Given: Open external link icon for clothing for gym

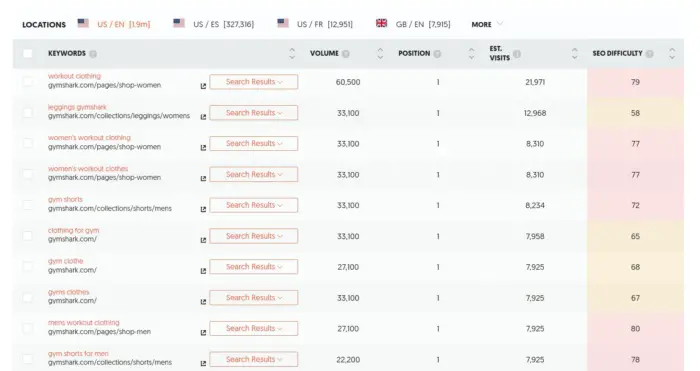Looking at the screenshot, I should [203, 240].
